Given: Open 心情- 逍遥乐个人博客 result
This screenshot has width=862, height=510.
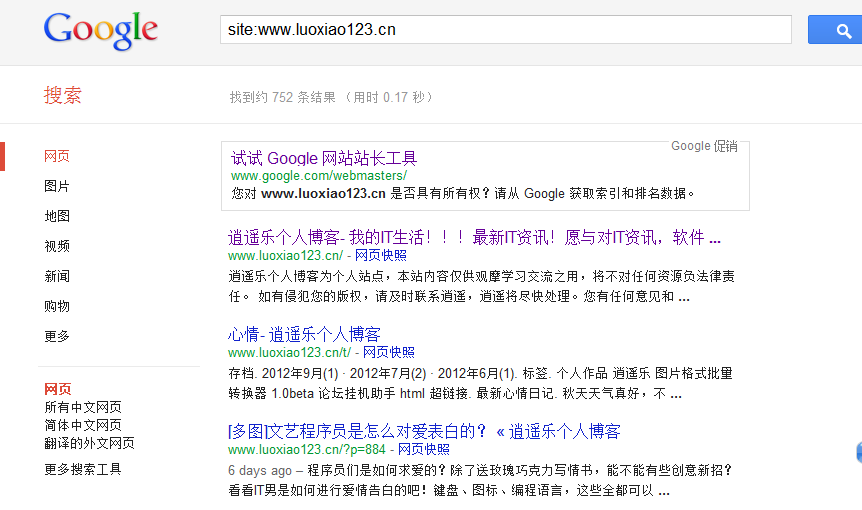Looking at the screenshot, I should coord(304,334).
